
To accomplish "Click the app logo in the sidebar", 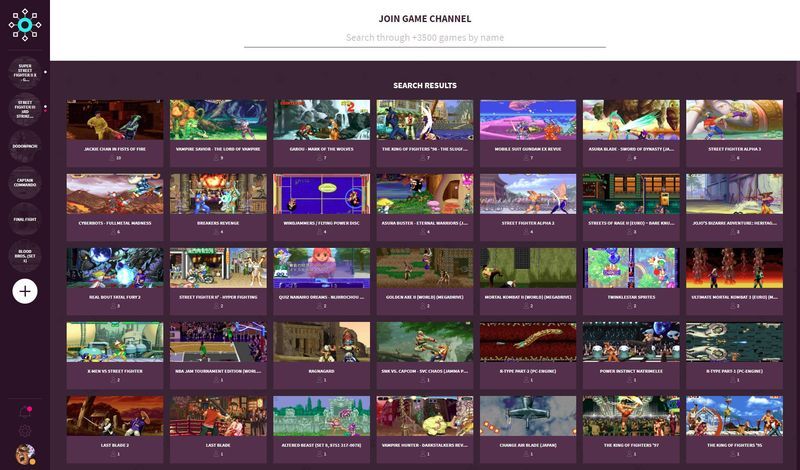I will [24, 24].
